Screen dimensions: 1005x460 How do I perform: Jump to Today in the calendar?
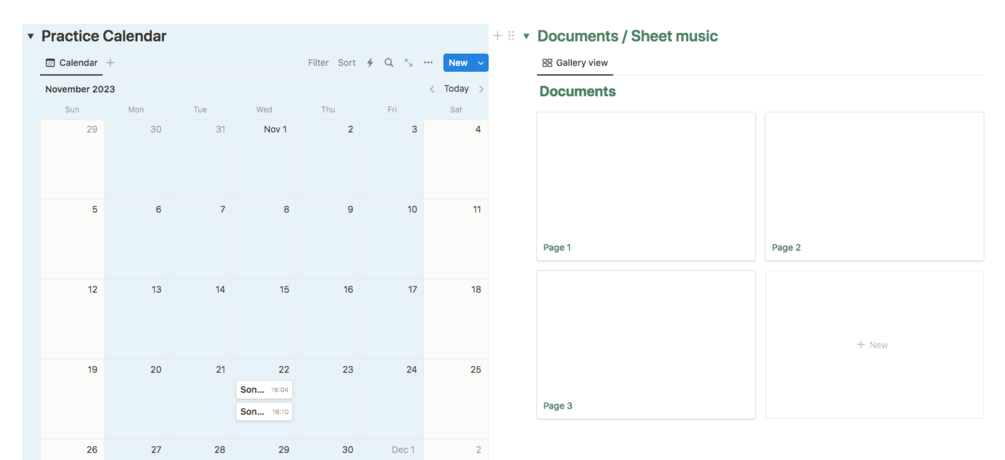pos(456,89)
